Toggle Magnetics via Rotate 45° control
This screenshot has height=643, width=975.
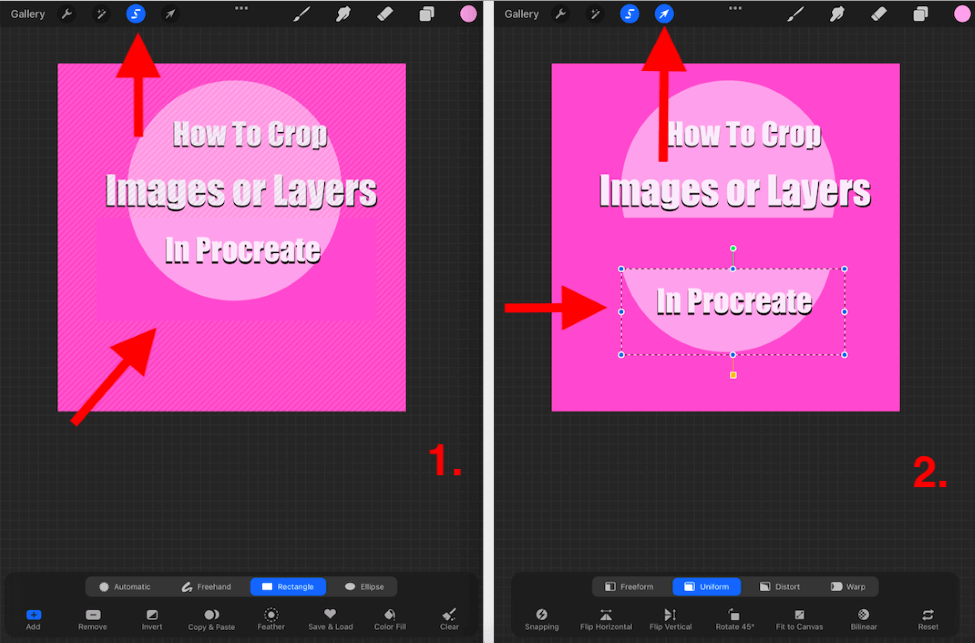[735, 618]
